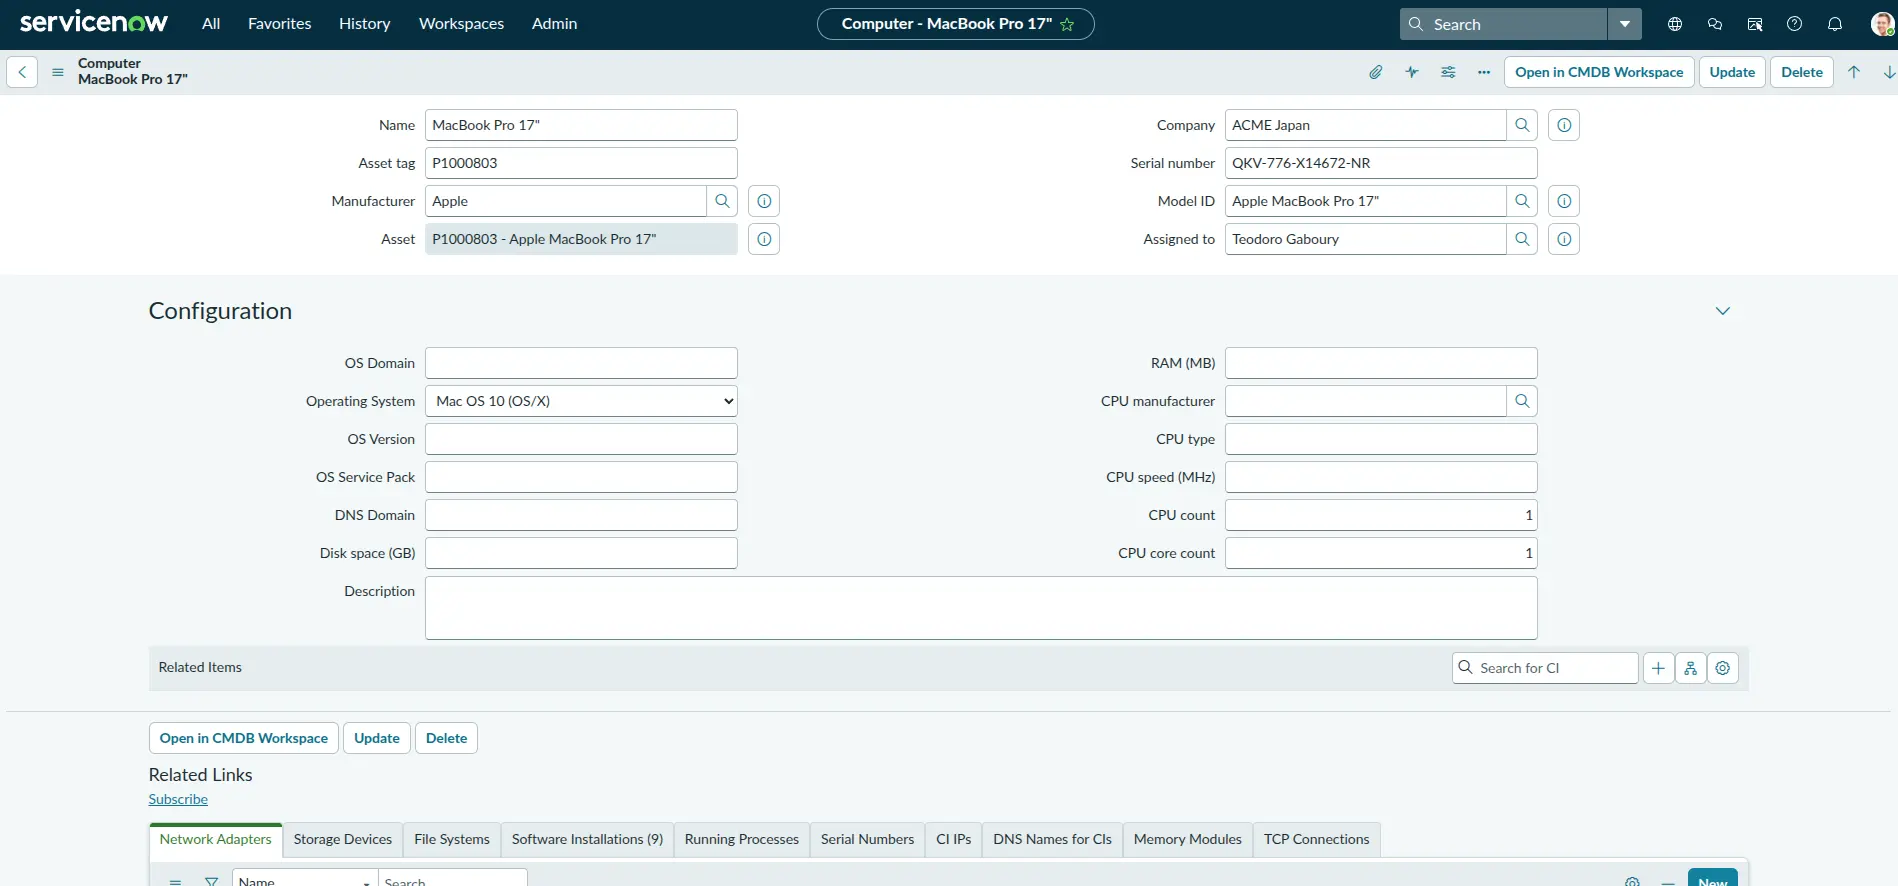Open Related Items settings gear icon

tap(1722, 668)
